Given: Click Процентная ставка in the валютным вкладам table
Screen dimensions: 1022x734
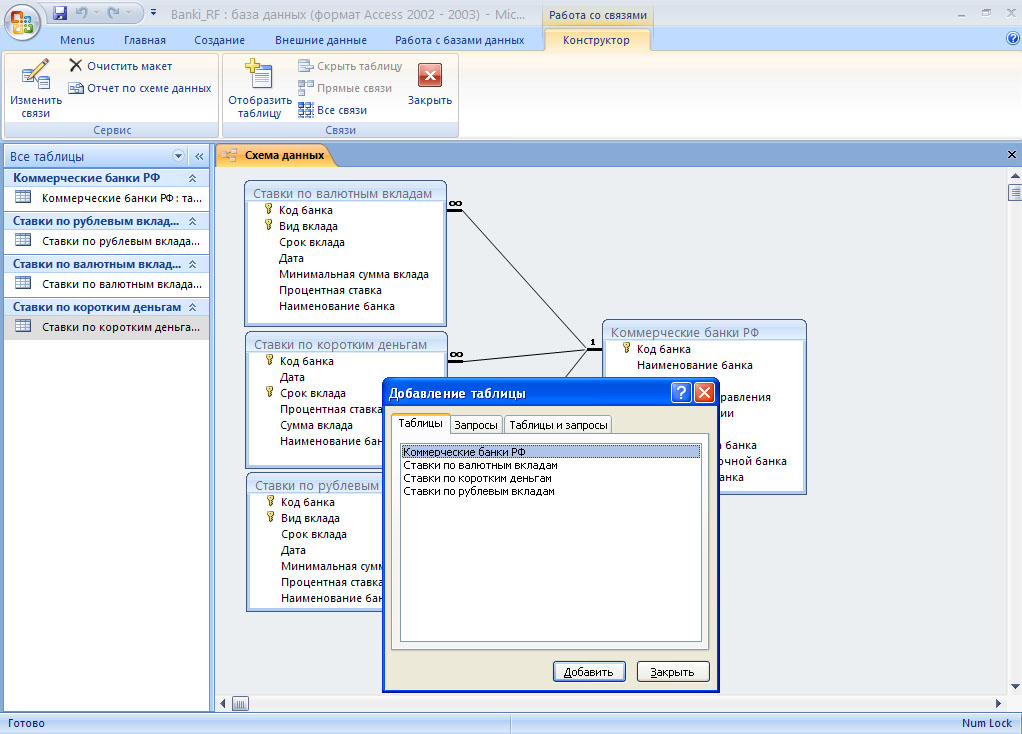Looking at the screenshot, I should (330, 290).
